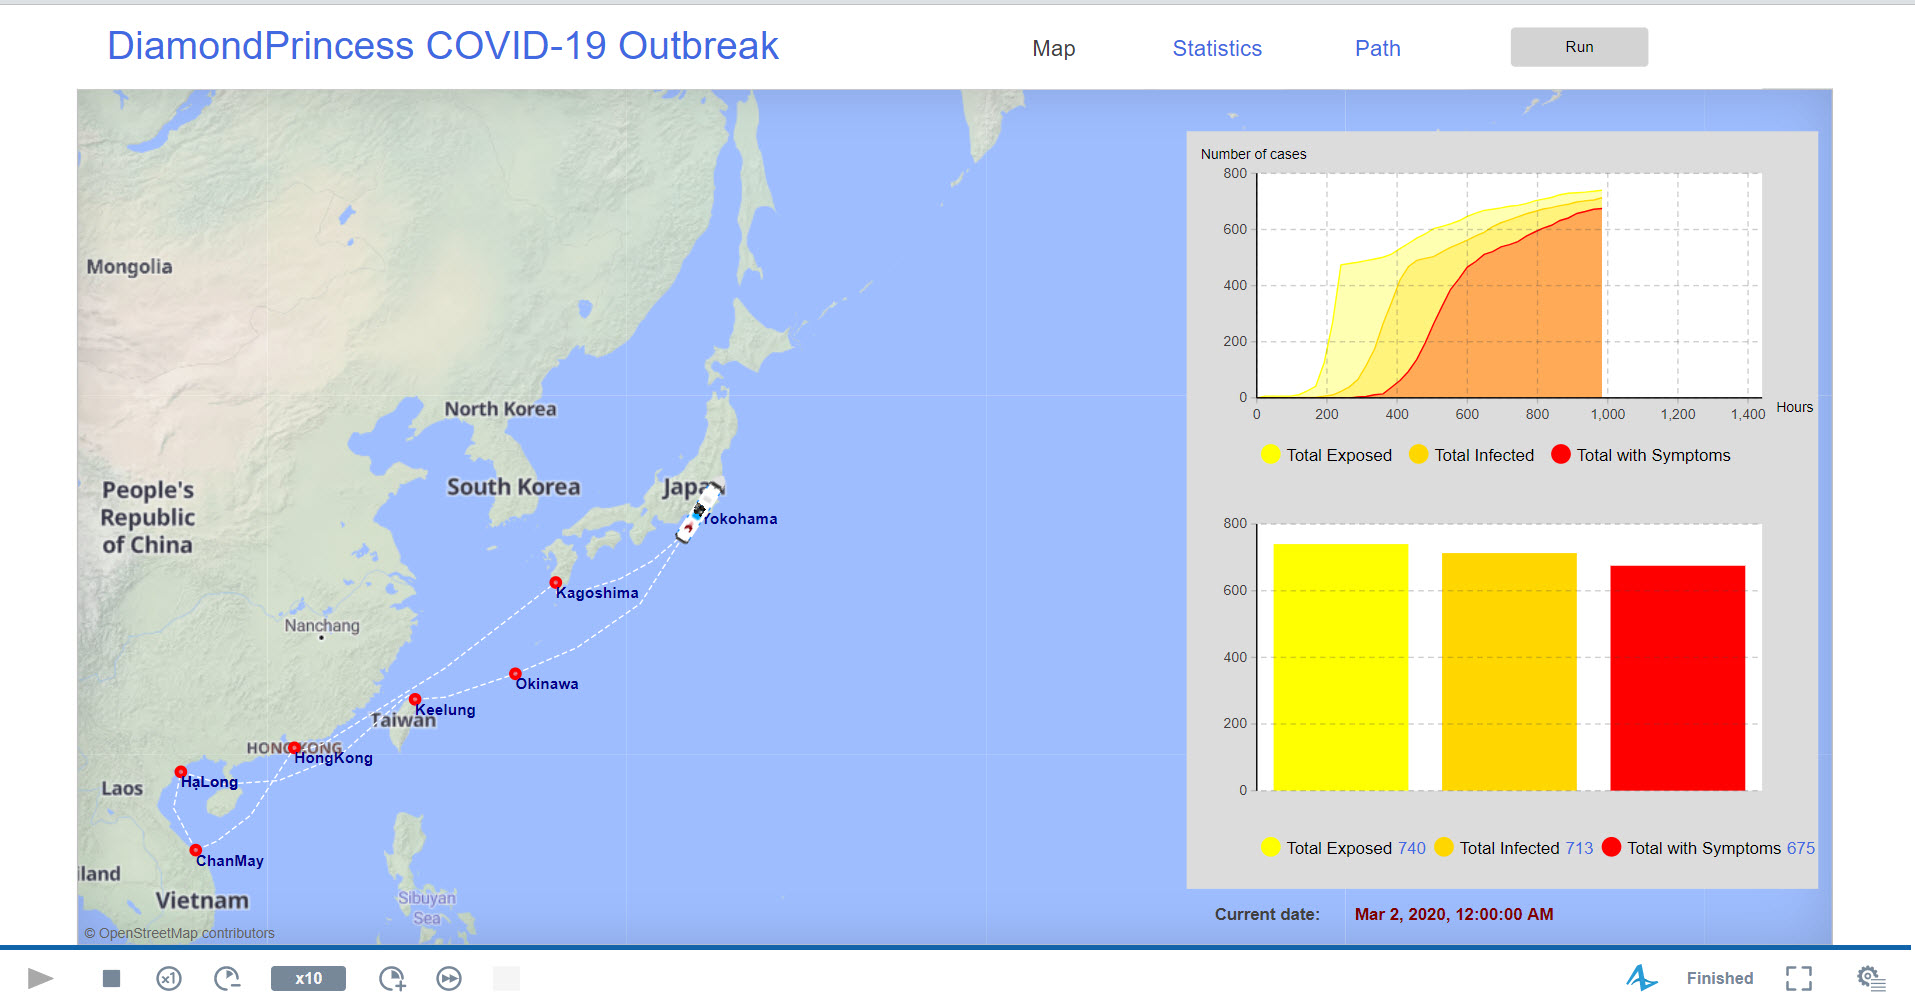1915x1003 pixels.
Task: Select the Keelung port marker
Action: pyautogui.click(x=415, y=699)
